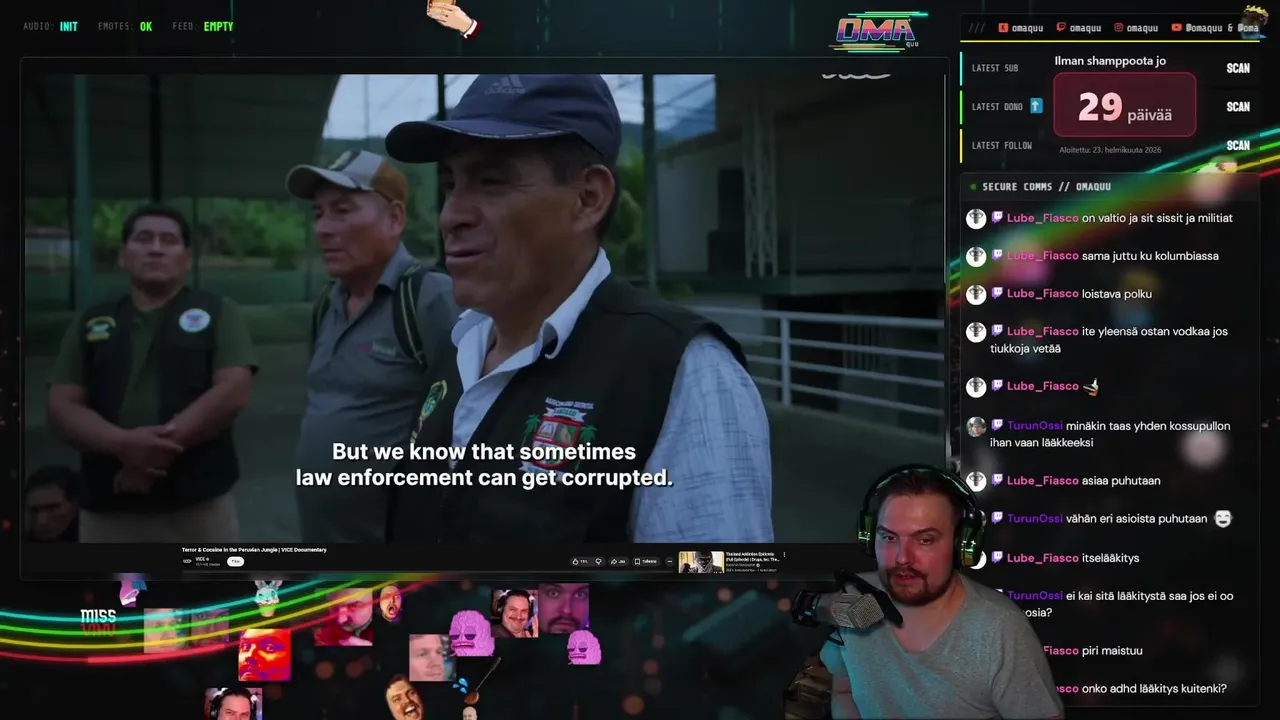This screenshot has height=720, width=1280.
Task: Click 'Aloitettu: 23. helmikuuta 2026' text
Action: point(1110,150)
